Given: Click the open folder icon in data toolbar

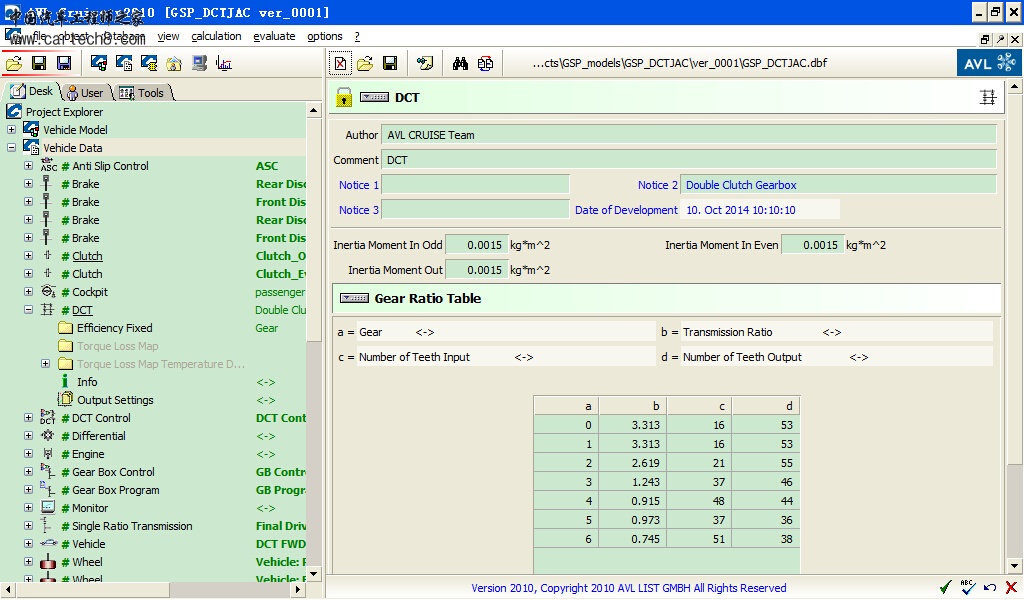Looking at the screenshot, I should [x=365, y=63].
